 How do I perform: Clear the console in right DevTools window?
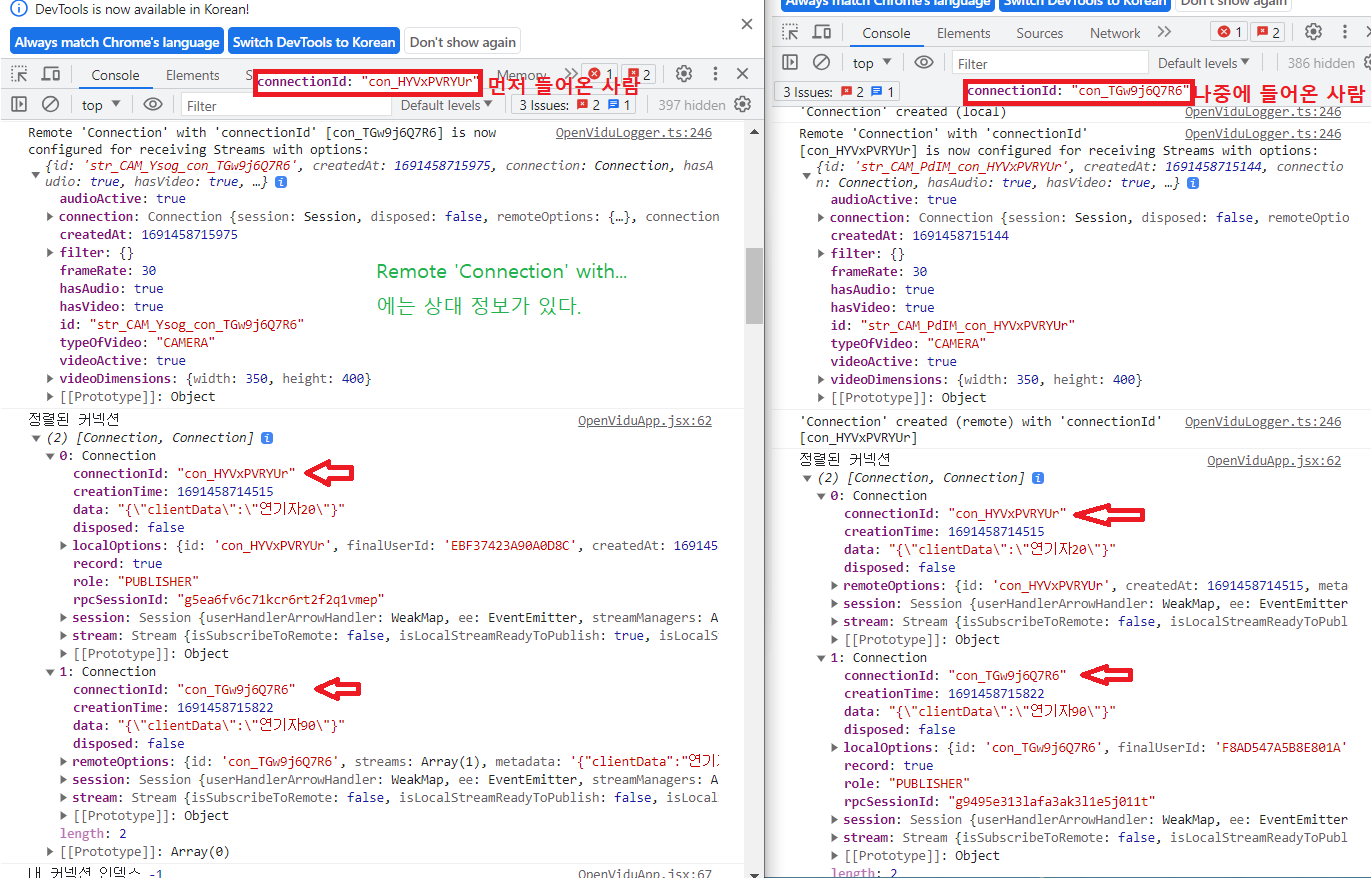pos(822,62)
